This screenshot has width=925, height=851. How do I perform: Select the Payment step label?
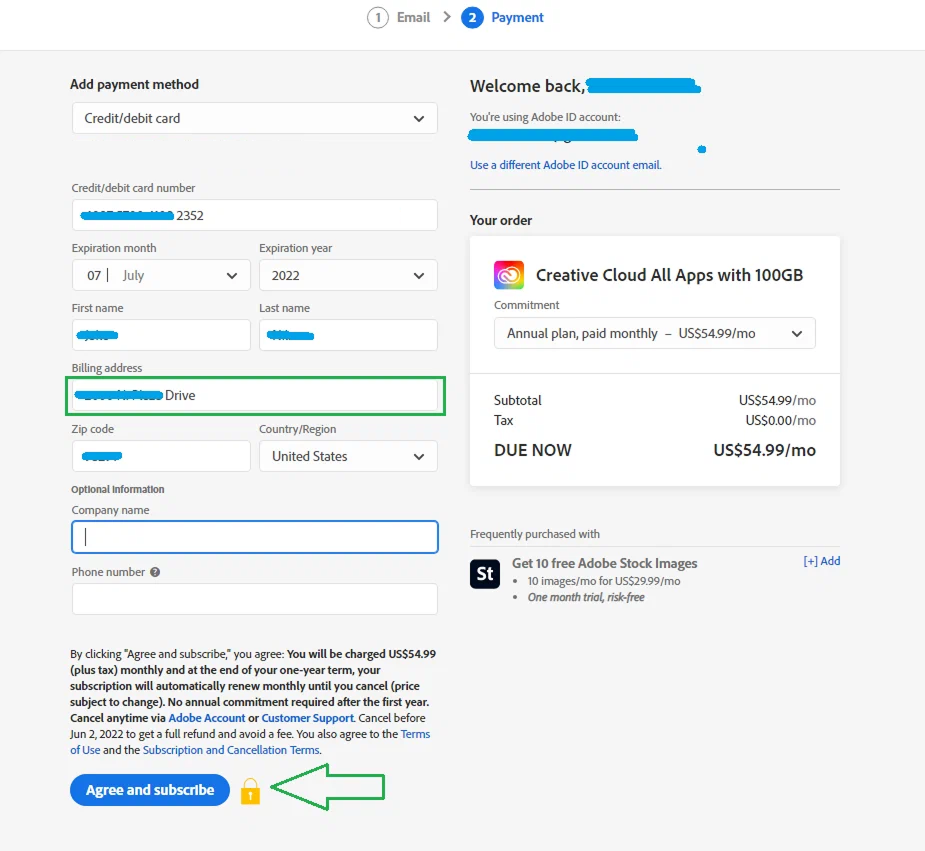pos(517,18)
